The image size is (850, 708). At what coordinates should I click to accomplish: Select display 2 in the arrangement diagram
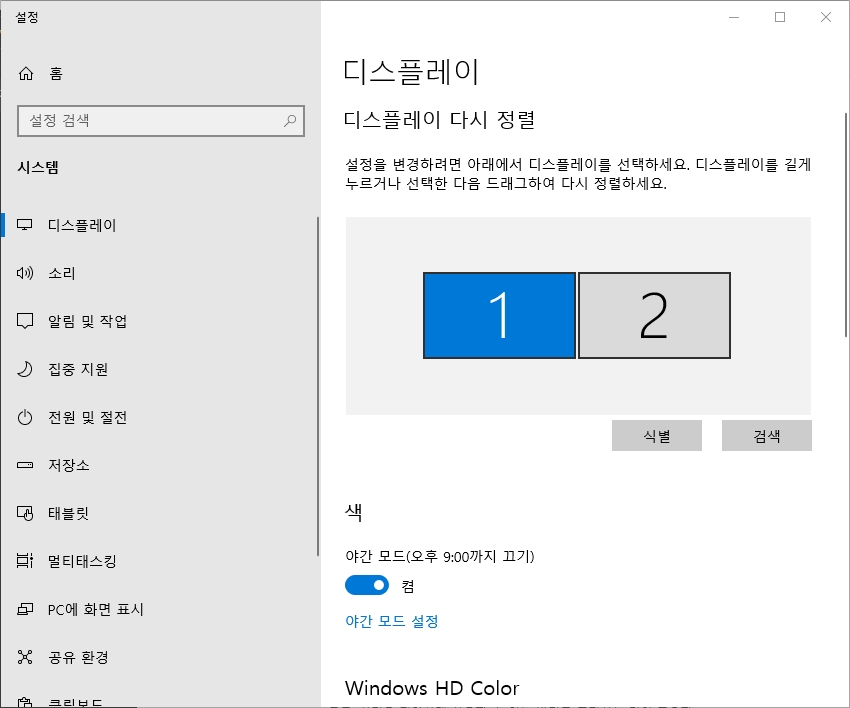point(654,315)
